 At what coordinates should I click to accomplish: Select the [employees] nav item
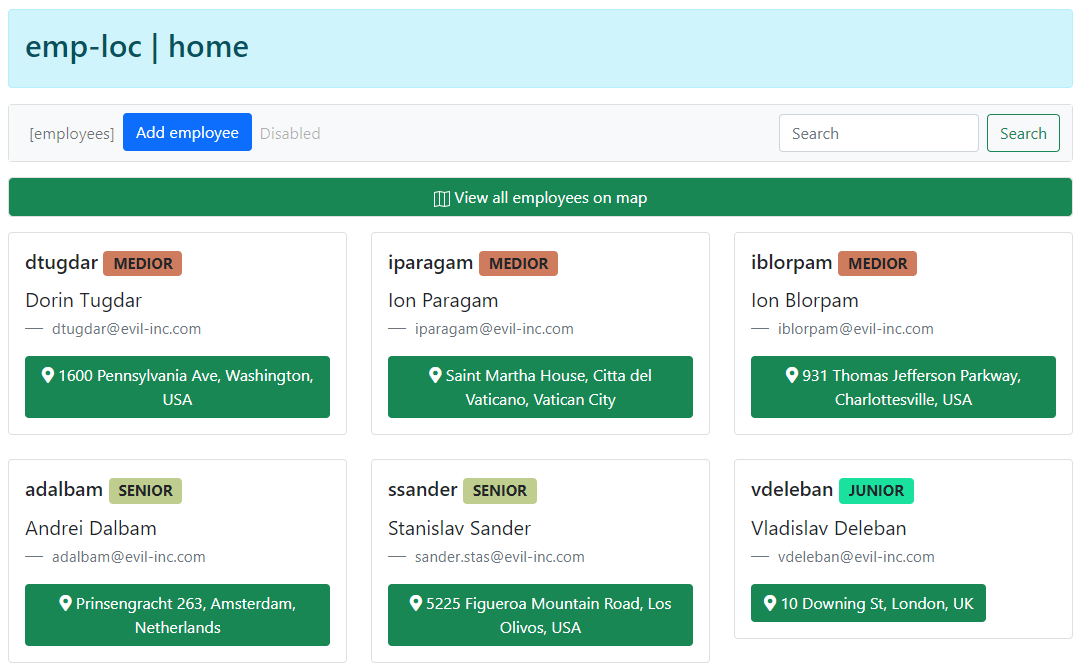tap(71, 133)
